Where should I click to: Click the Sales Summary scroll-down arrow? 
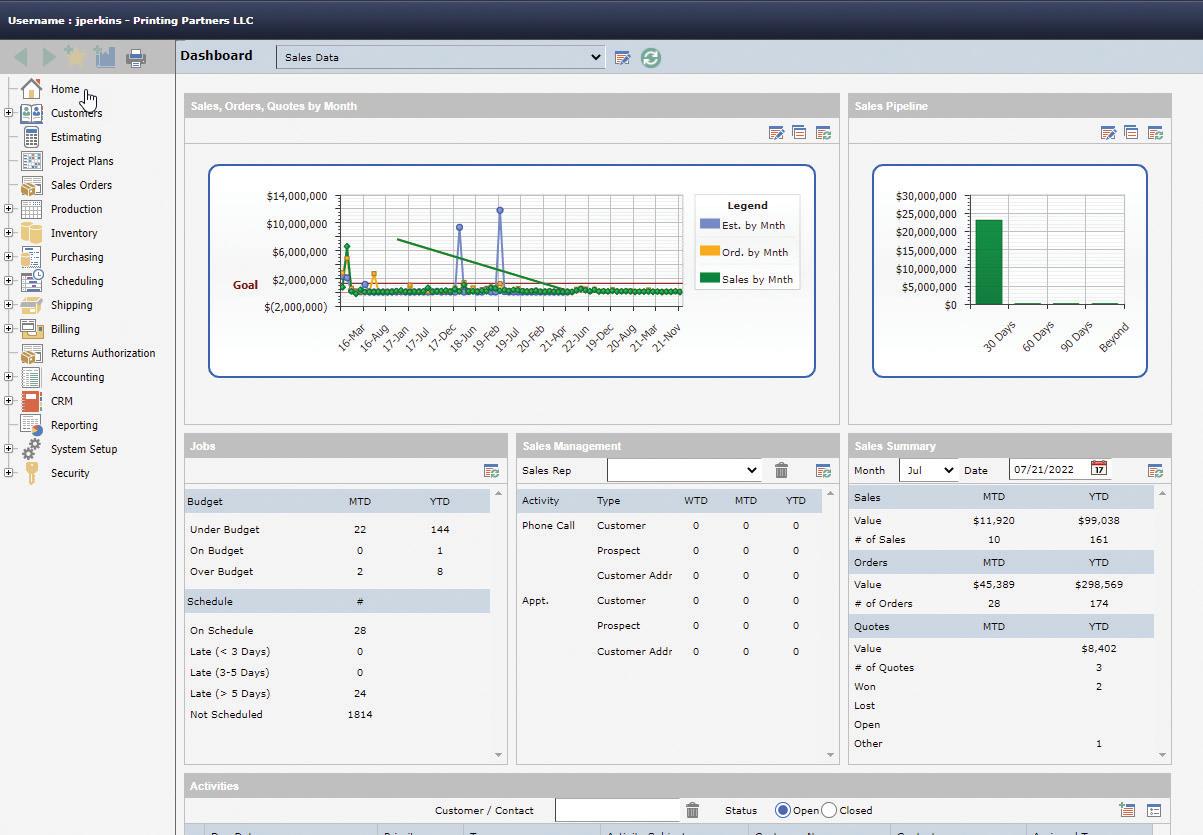pos(1163,755)
